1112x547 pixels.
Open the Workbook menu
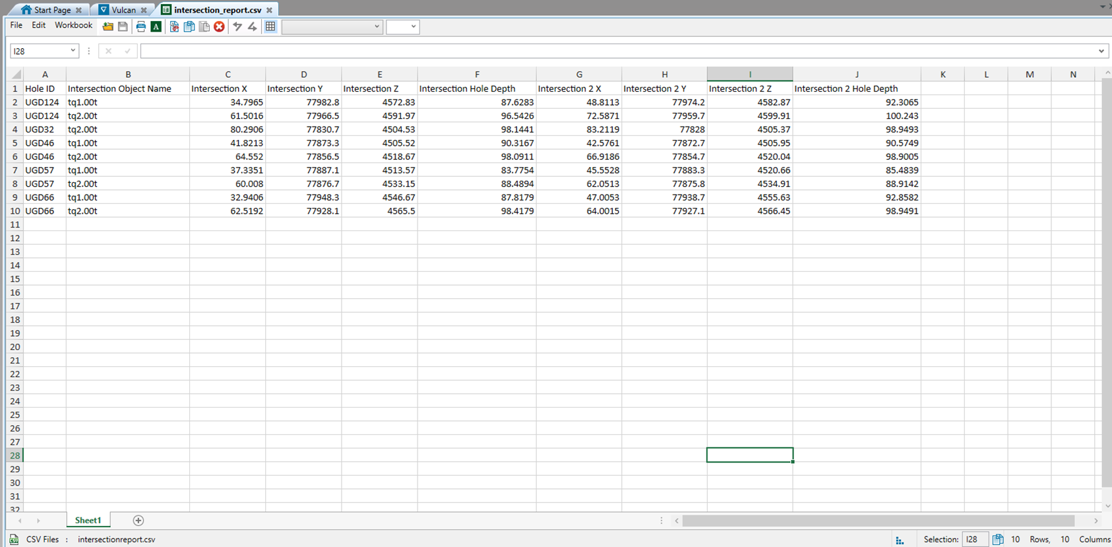pyautogui.click(x=73, y=26)
